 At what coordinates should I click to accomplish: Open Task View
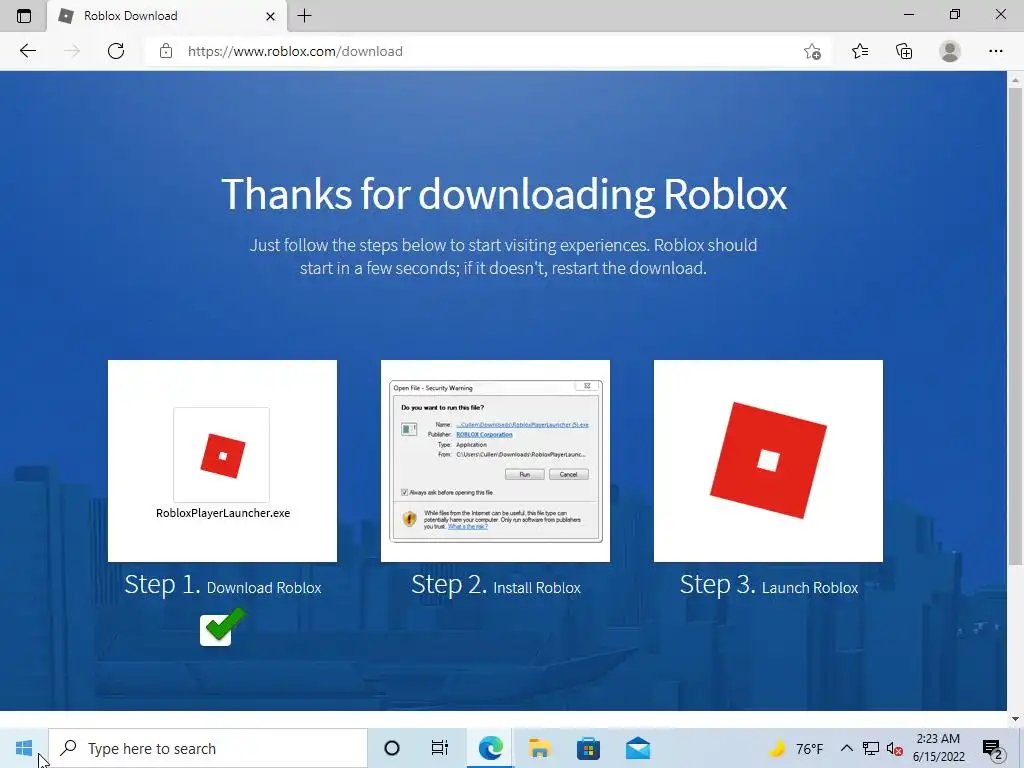[440, 748]
